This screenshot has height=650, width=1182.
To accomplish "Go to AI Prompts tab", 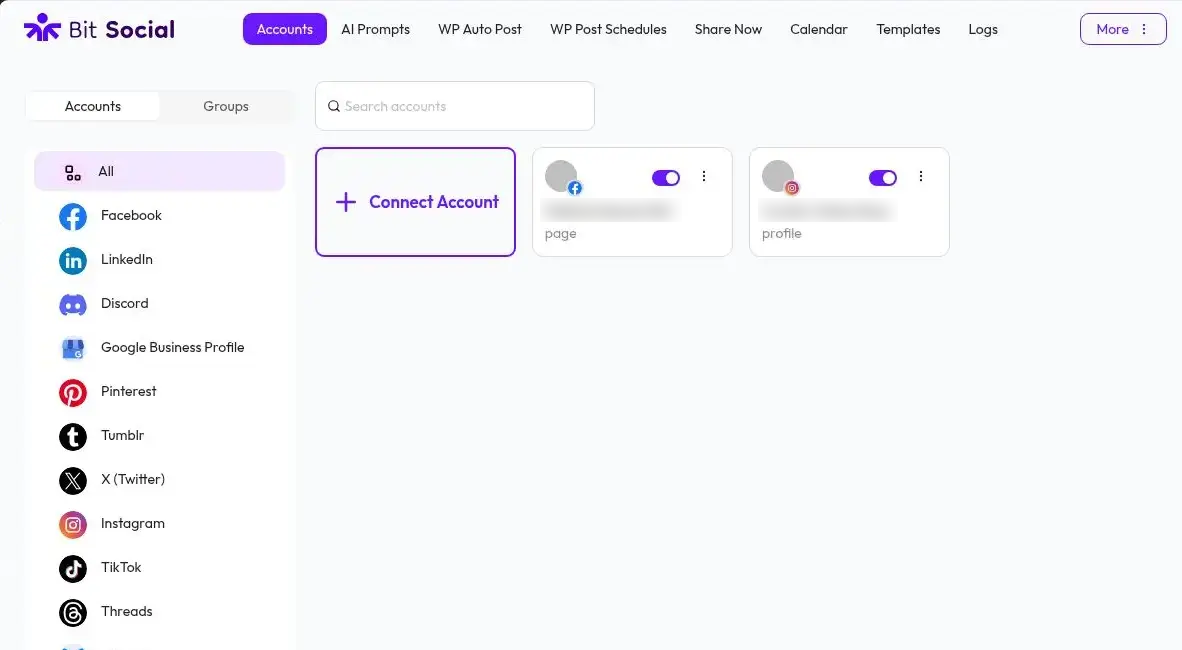I will click(375, 29).
